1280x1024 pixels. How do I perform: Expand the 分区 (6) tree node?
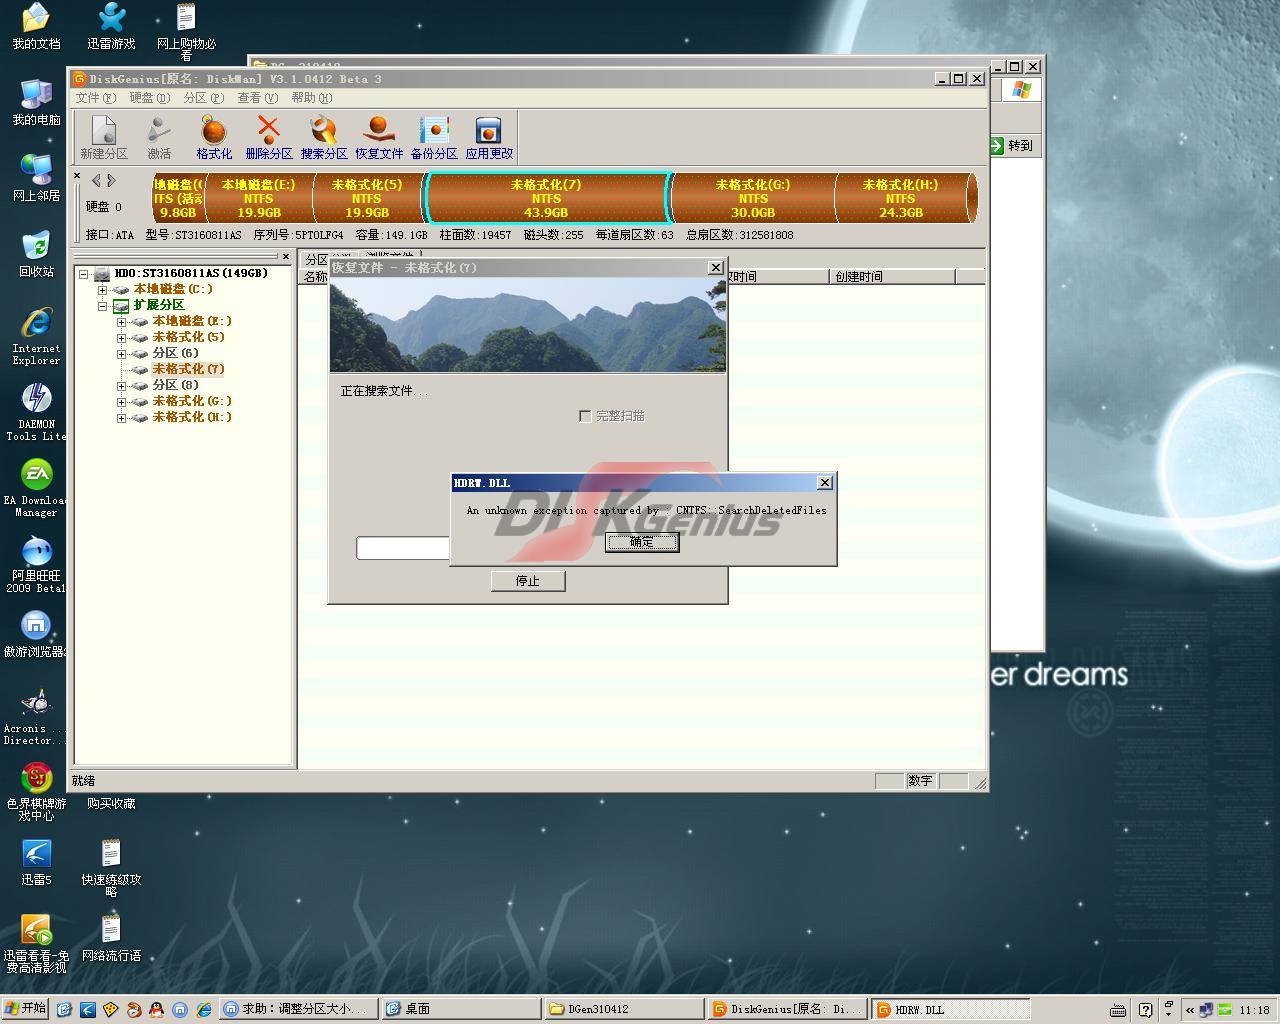tap(121, 353)
